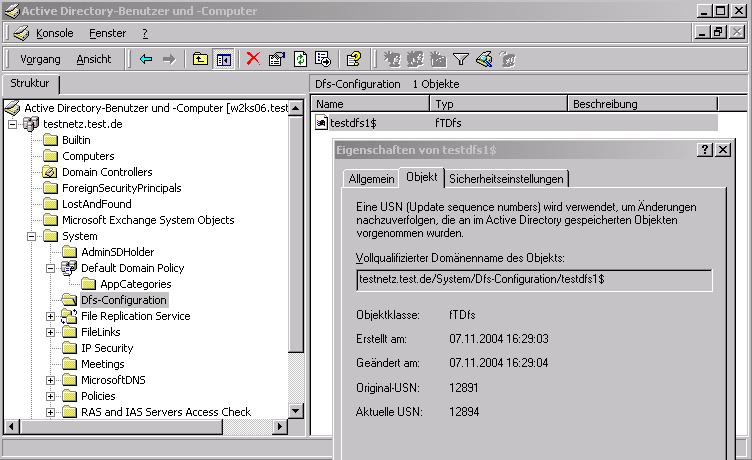Open the Properties toolbar icon

(x=277, y=59)
